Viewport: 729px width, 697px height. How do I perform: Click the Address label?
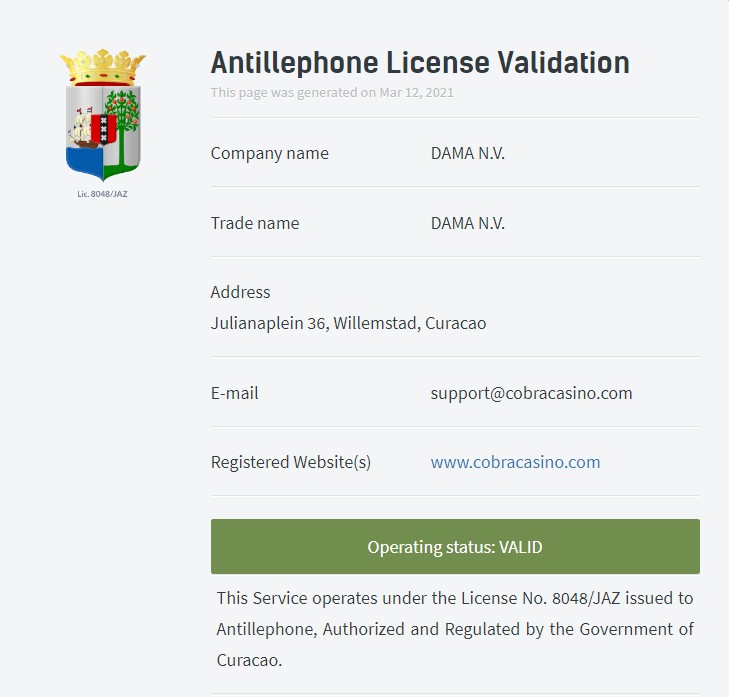pyautogui.click(x=240, y=292)
